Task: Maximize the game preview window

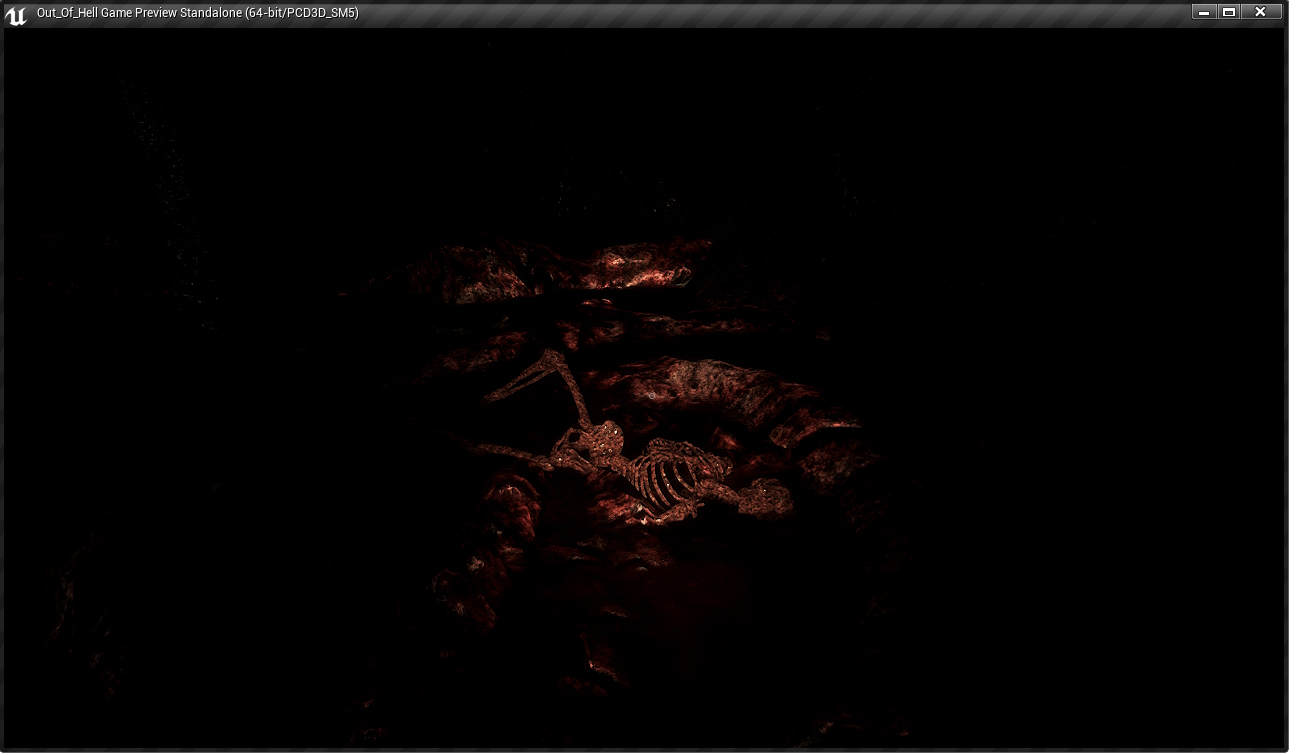Action: pyautogui.click(x=1229, y=12)
